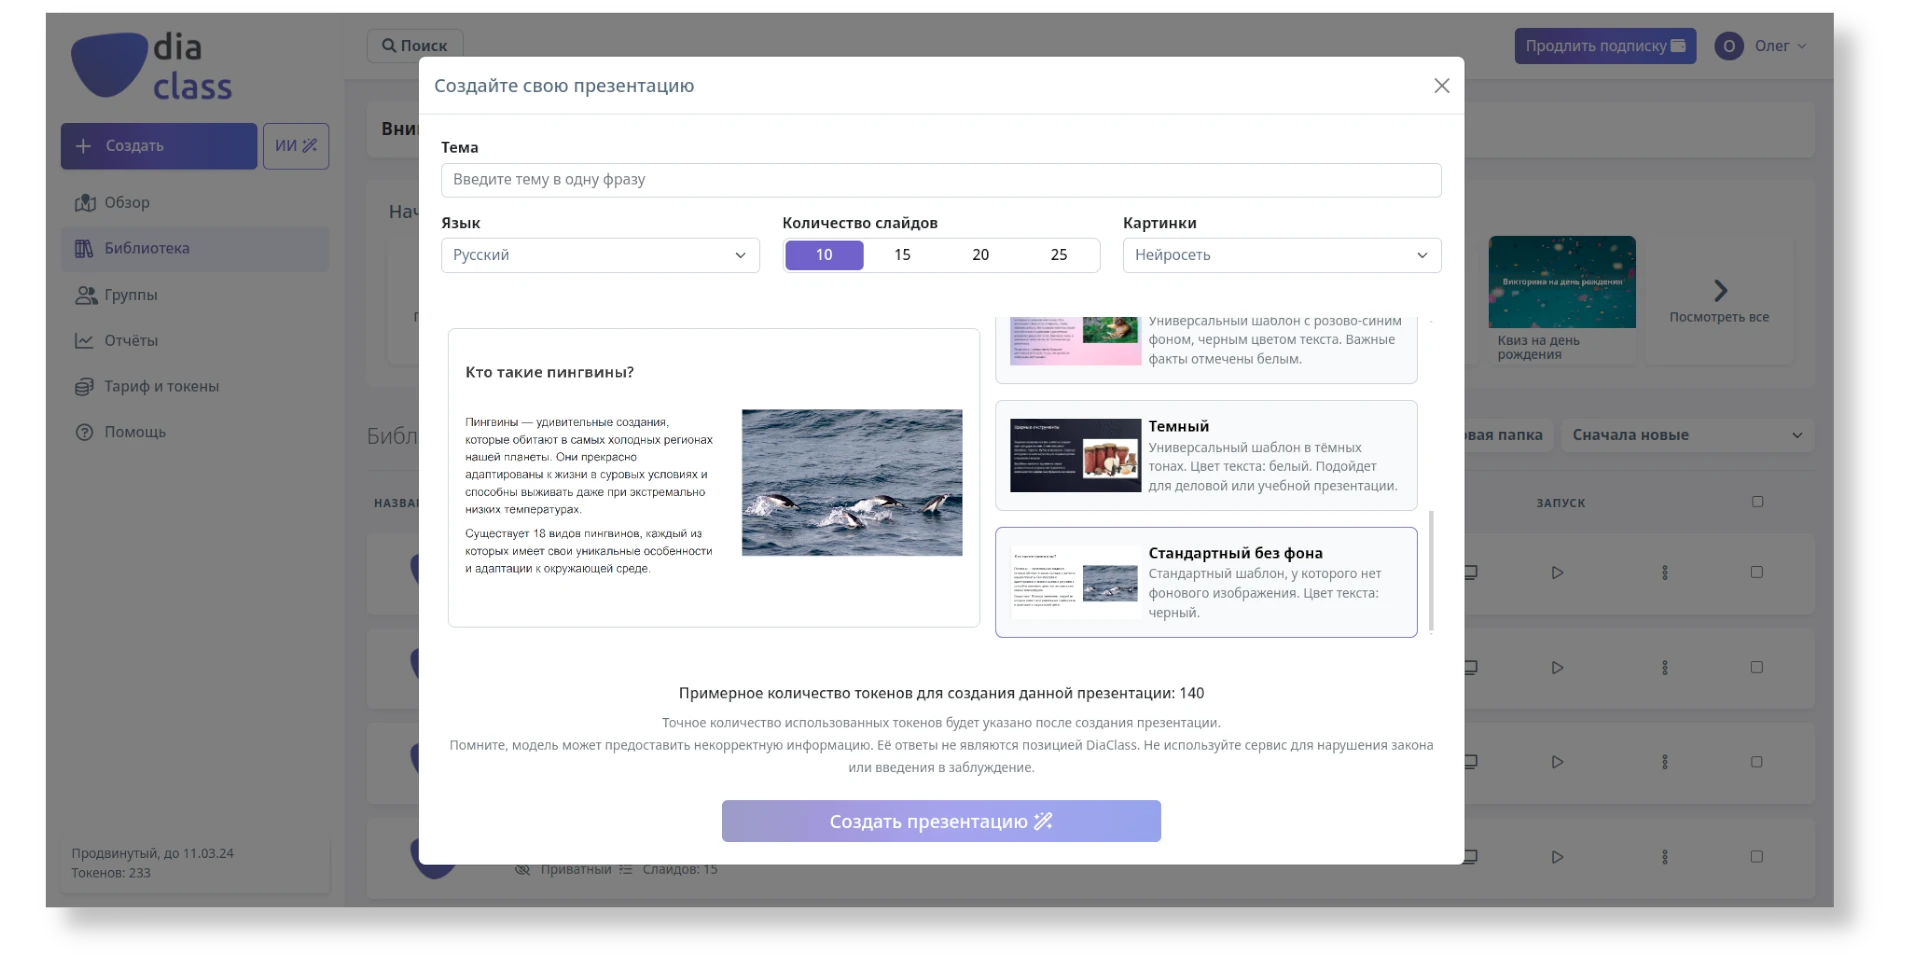Click the Посмотреть все arrow
The image size is (1917, 960).
1719,292
